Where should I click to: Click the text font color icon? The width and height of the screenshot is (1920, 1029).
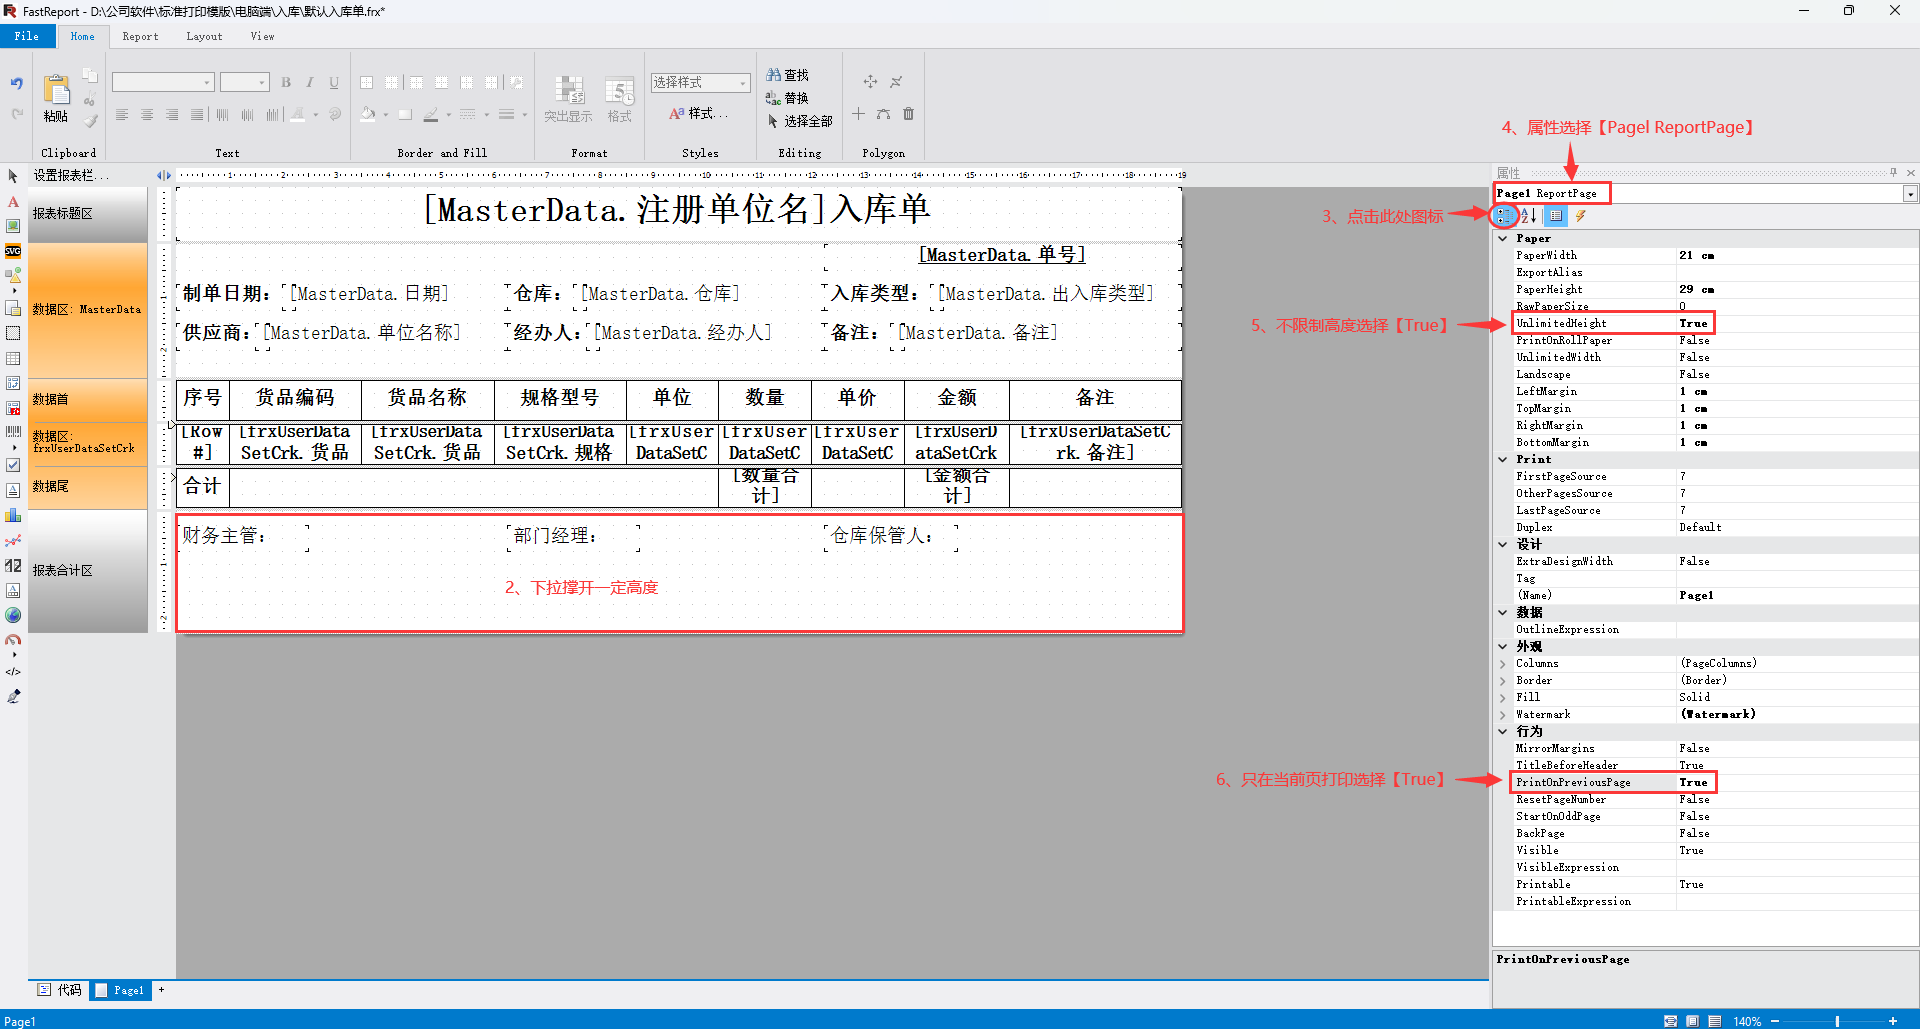coord(298,115)
